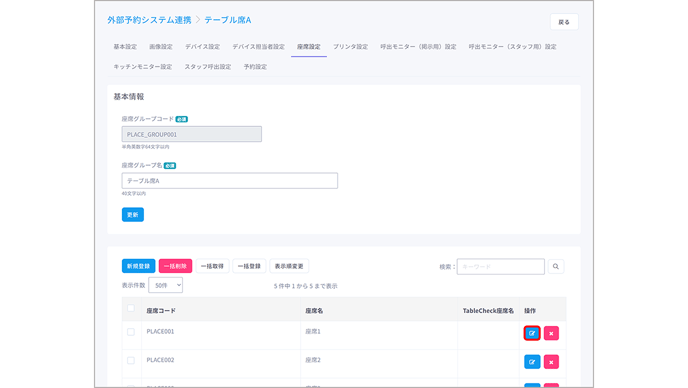Image resolution: width=688 pixels, height=388 pixels.
Task: Switch to the 画像設定 tab
Action: (161, 47)
